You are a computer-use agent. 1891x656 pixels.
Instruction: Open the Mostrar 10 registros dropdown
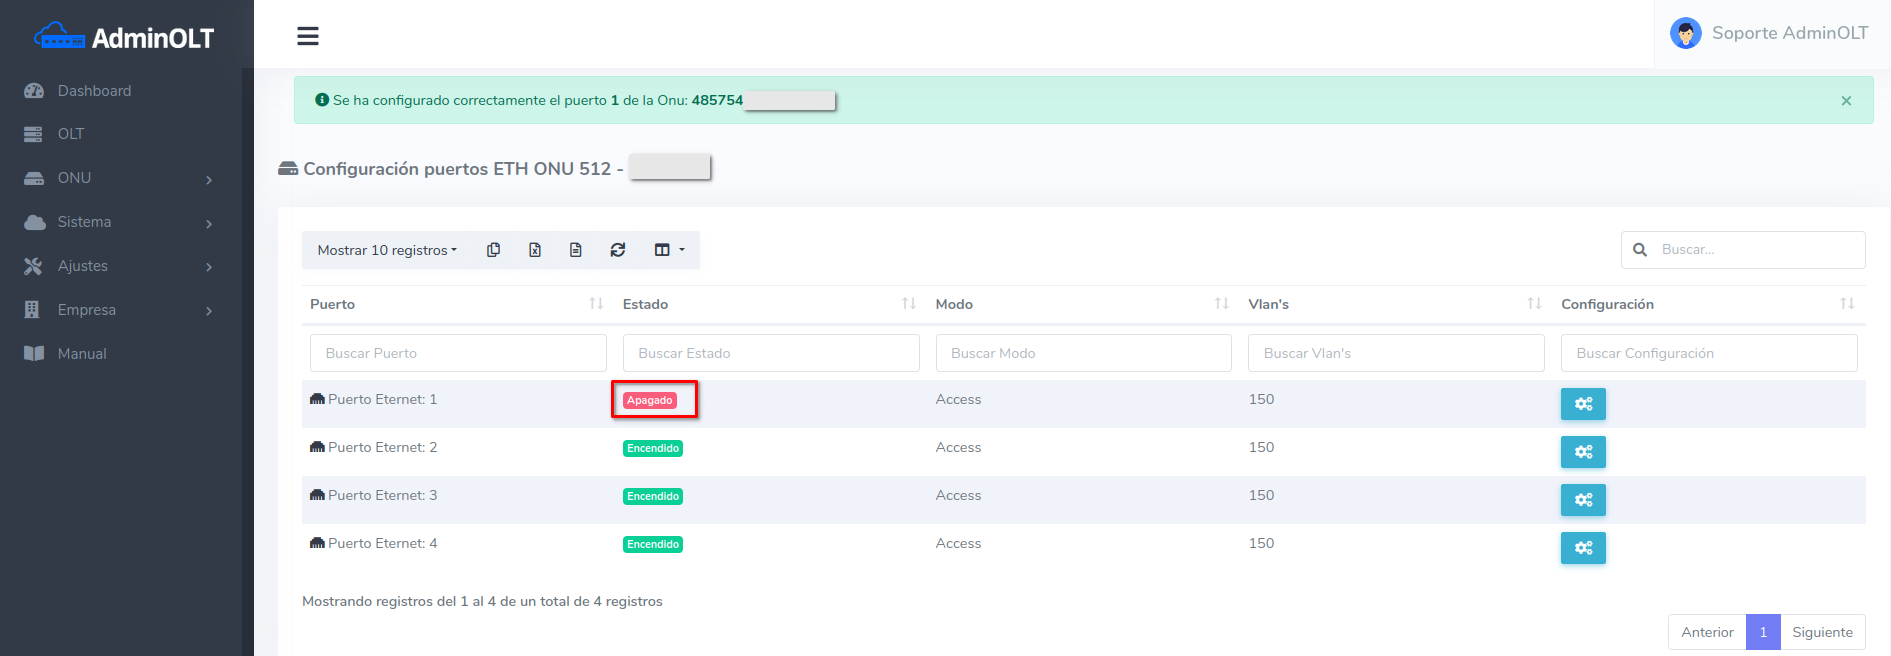pyautogui.click(x=387, y=250)
